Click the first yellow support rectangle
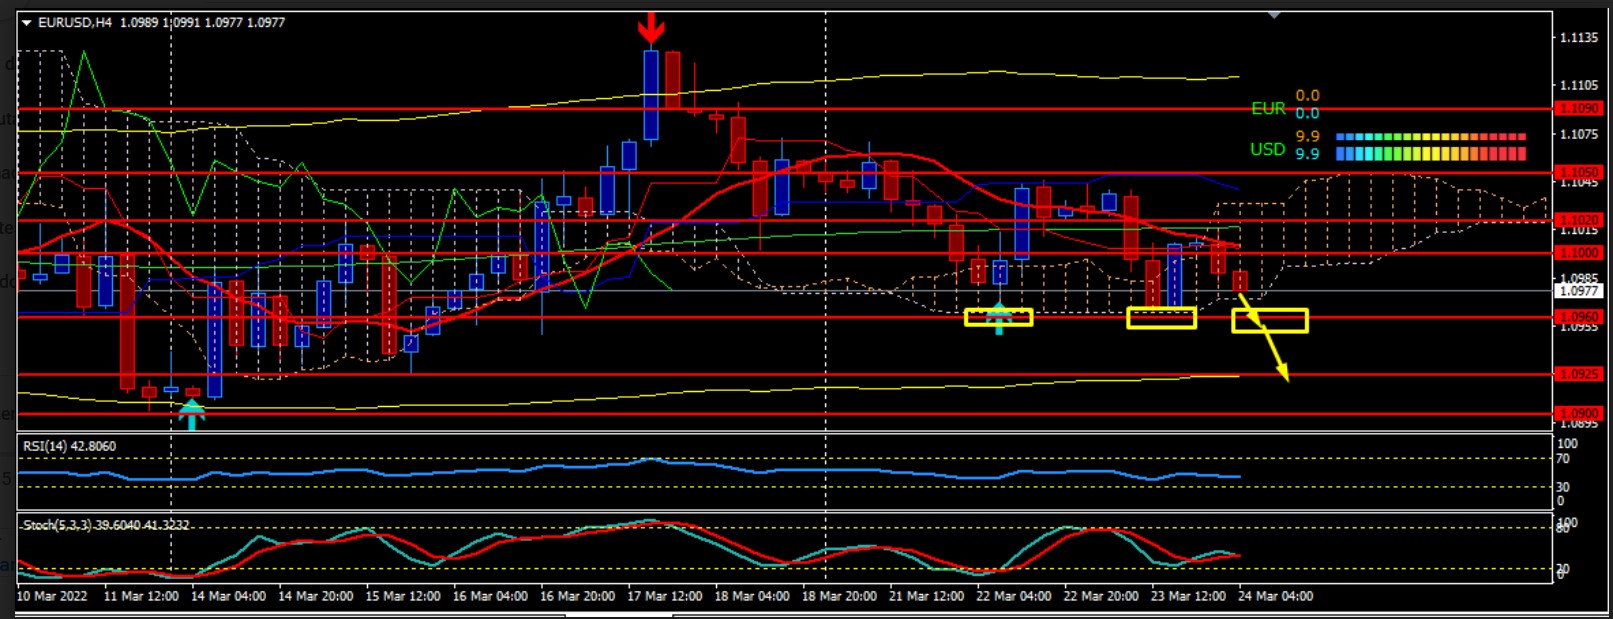This screenshot has width=1613, height=619. tap(998, 318)
